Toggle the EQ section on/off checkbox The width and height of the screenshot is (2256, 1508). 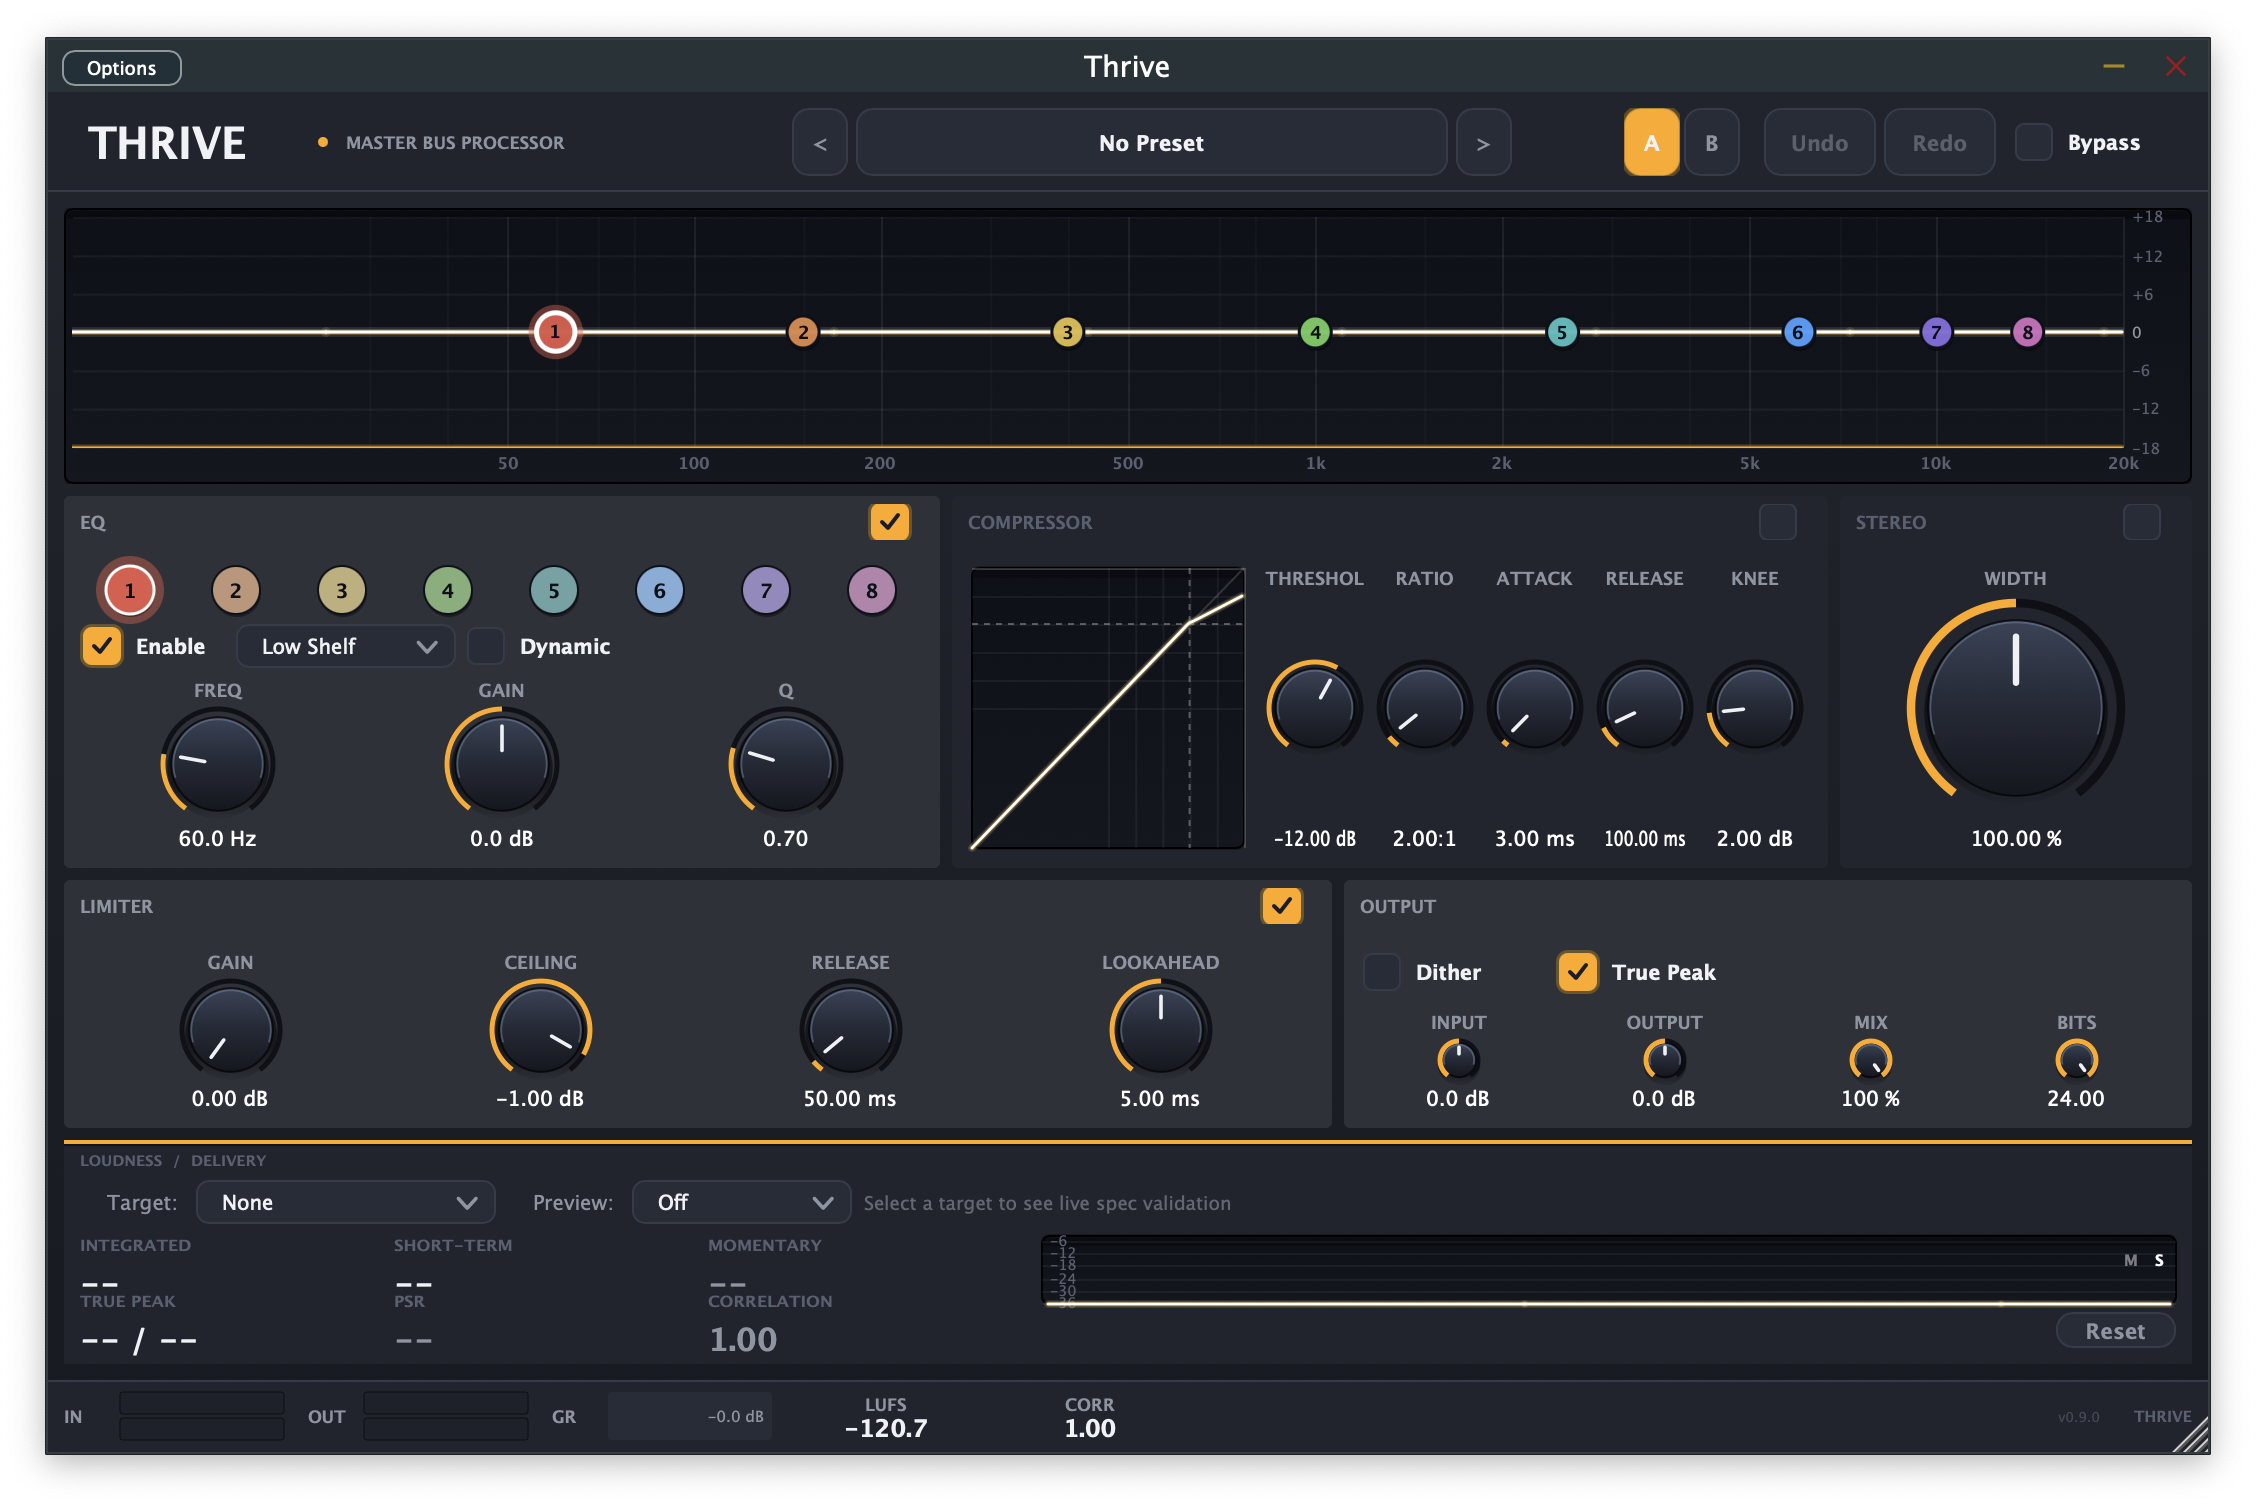889,522
